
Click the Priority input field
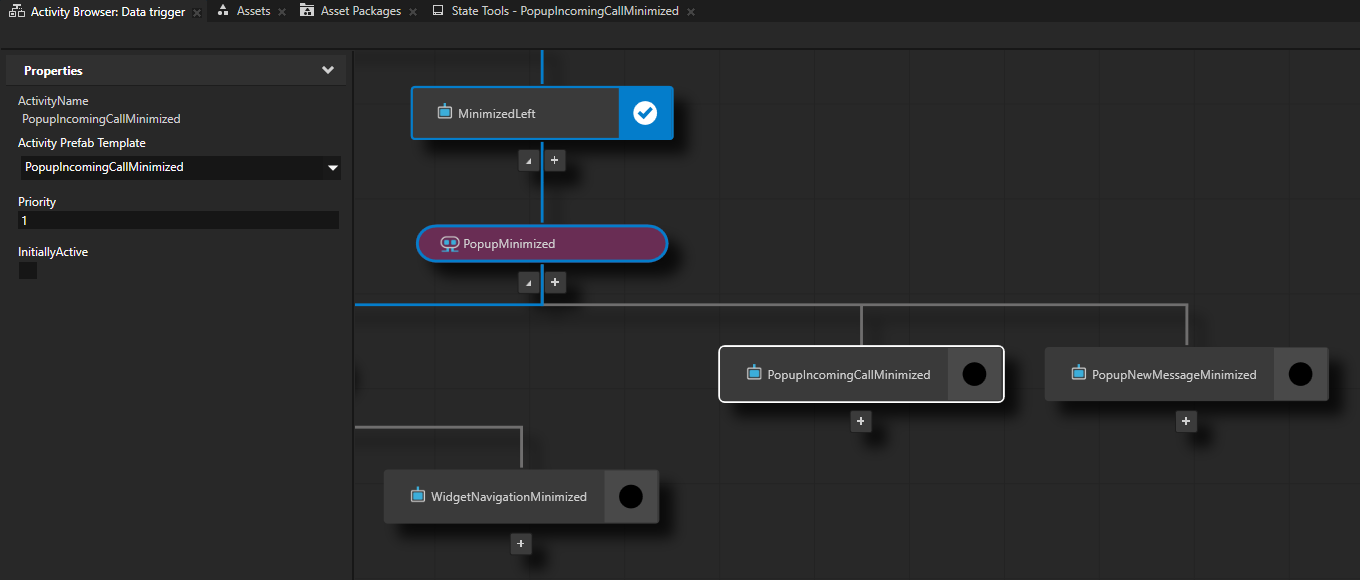tap(178, 220)
